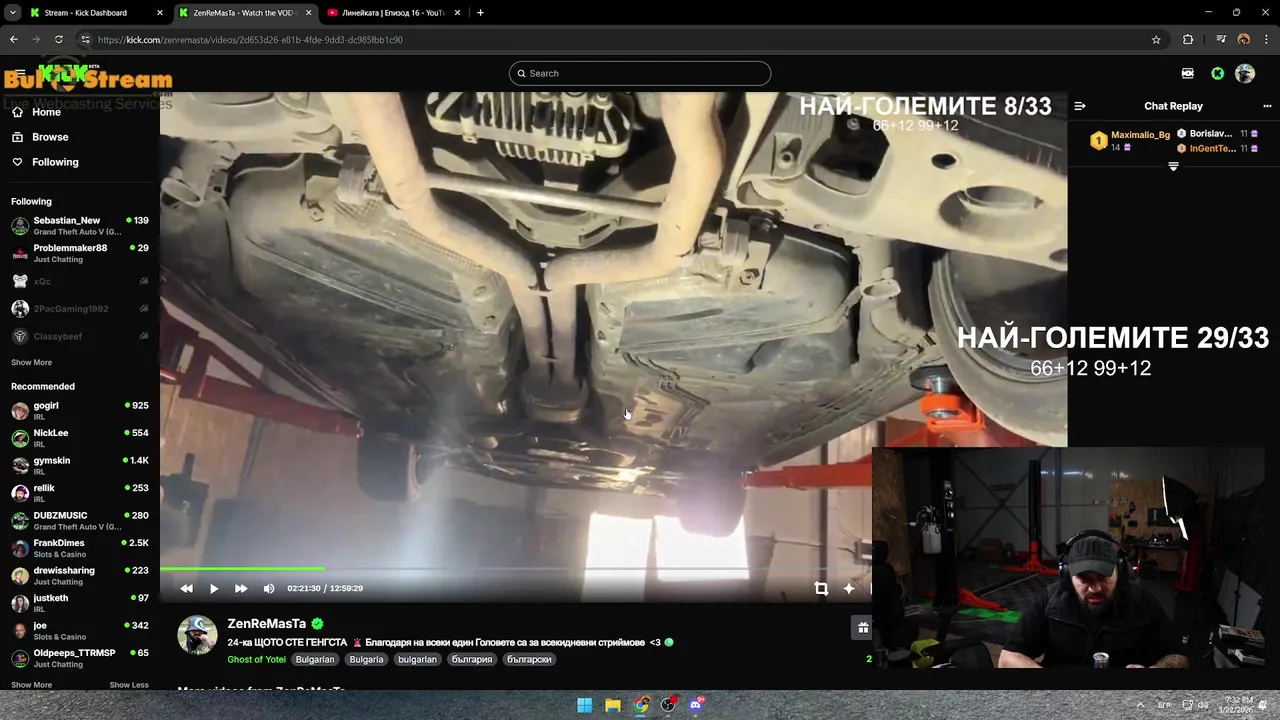1280x720 pixels.
Task: Open Sebastian_New followed channel
Action: (x=80, y=225)
